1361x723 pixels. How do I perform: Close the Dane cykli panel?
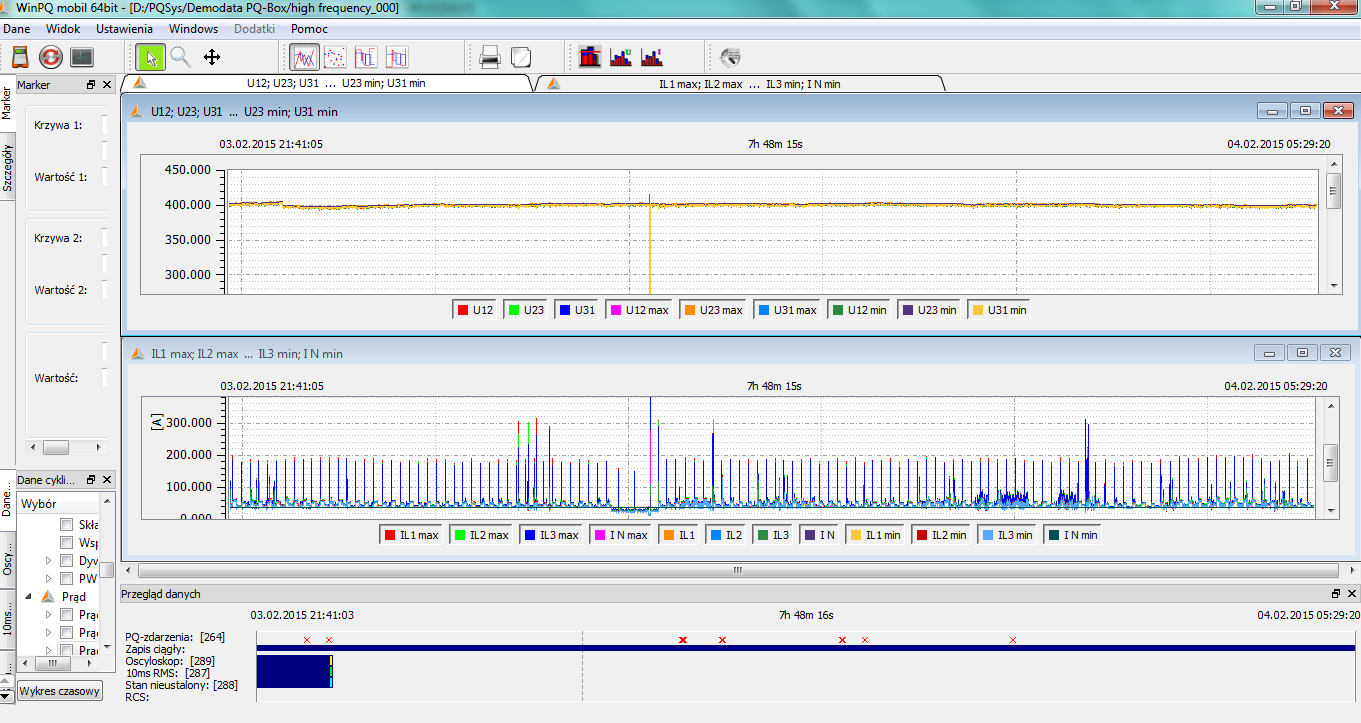coord(106,480)
